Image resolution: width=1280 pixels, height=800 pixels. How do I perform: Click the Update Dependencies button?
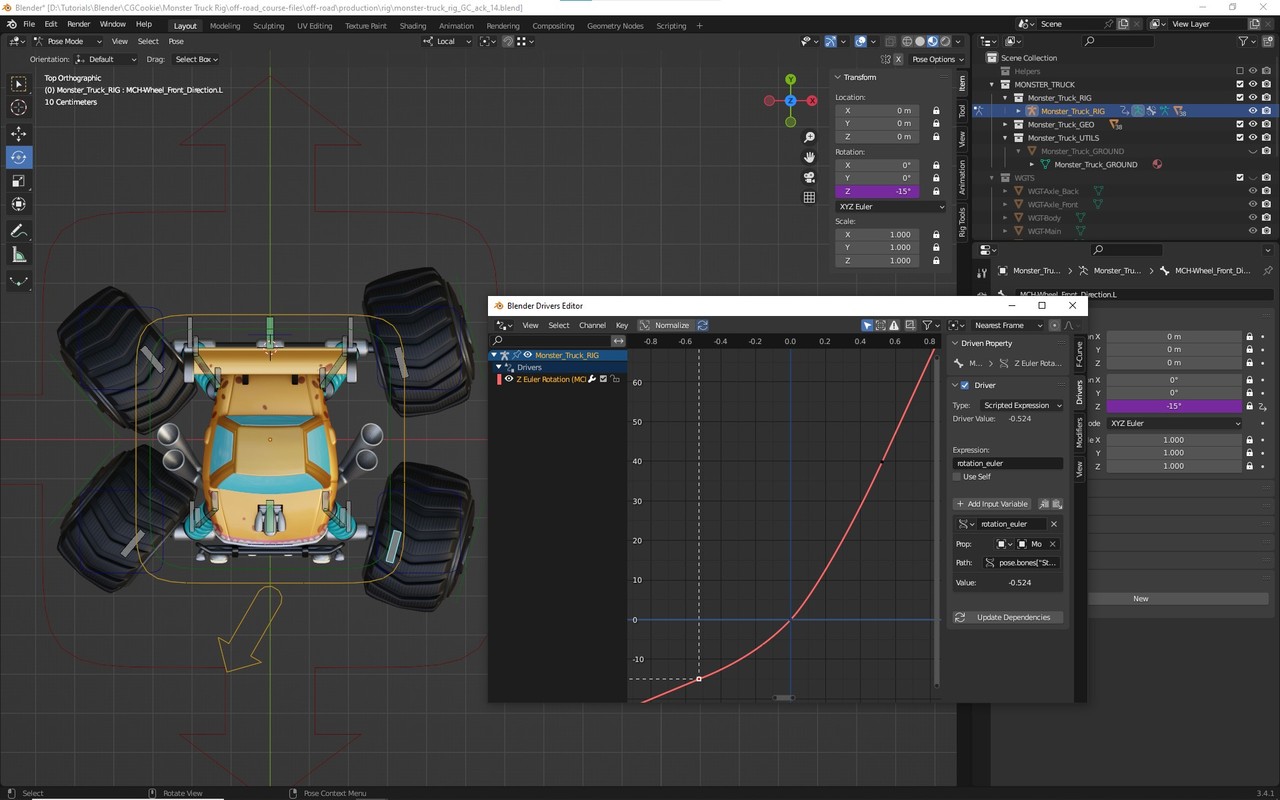[x=1006, y=617]
